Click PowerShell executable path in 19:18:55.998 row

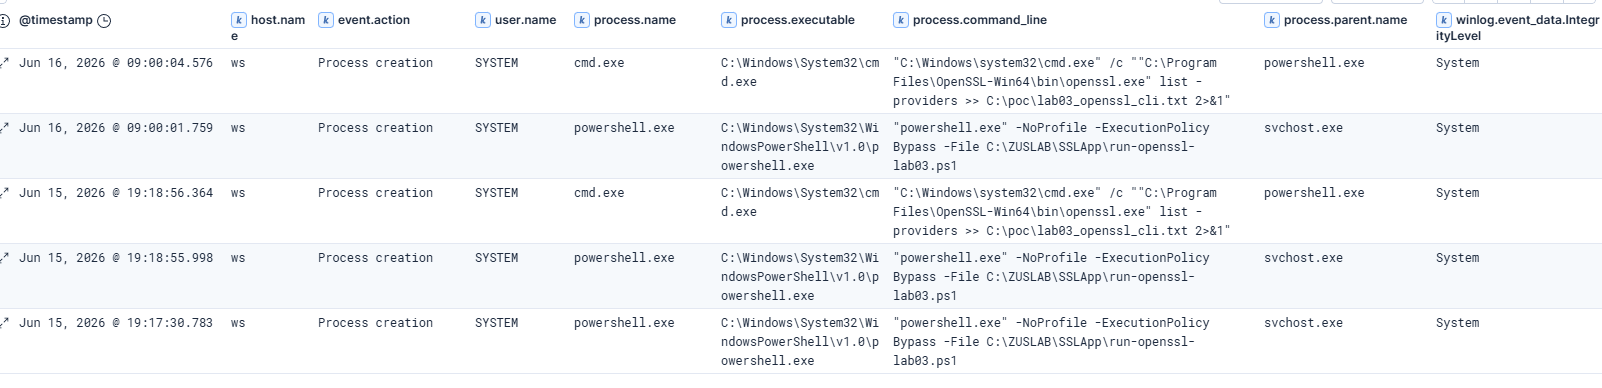coord(800,277)
